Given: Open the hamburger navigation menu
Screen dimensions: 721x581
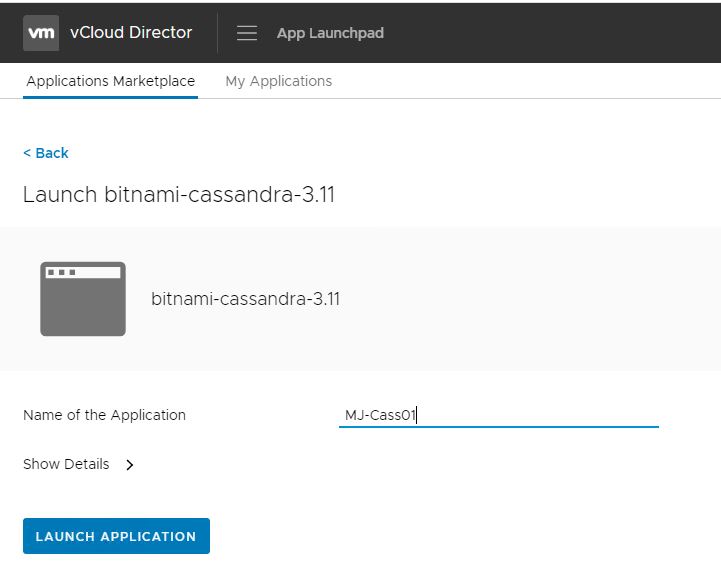Looking at the screenshot, I should (247, 33).
